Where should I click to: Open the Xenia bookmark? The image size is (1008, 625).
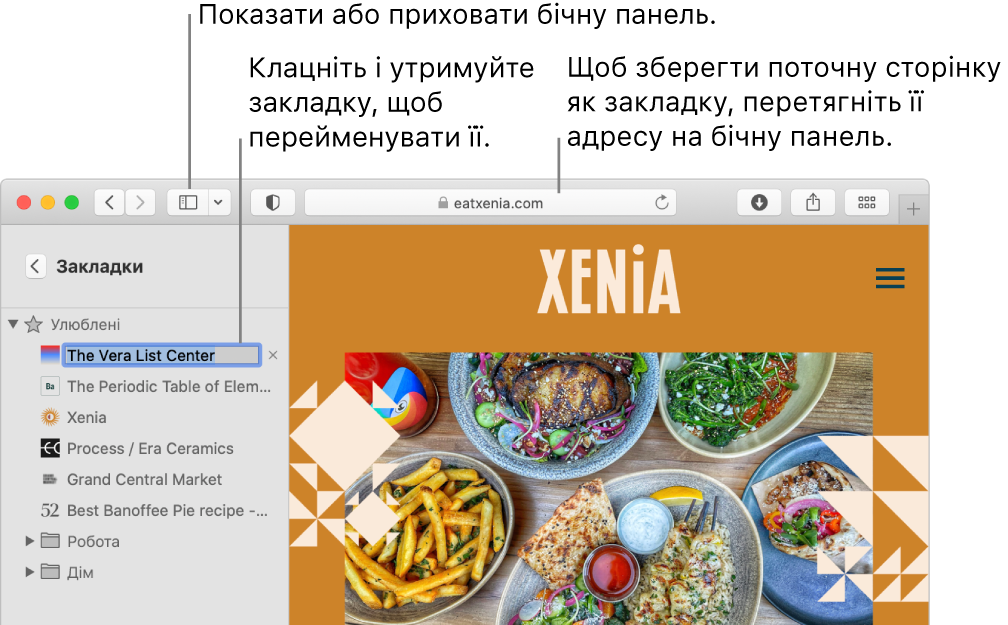tap(86, 417)
